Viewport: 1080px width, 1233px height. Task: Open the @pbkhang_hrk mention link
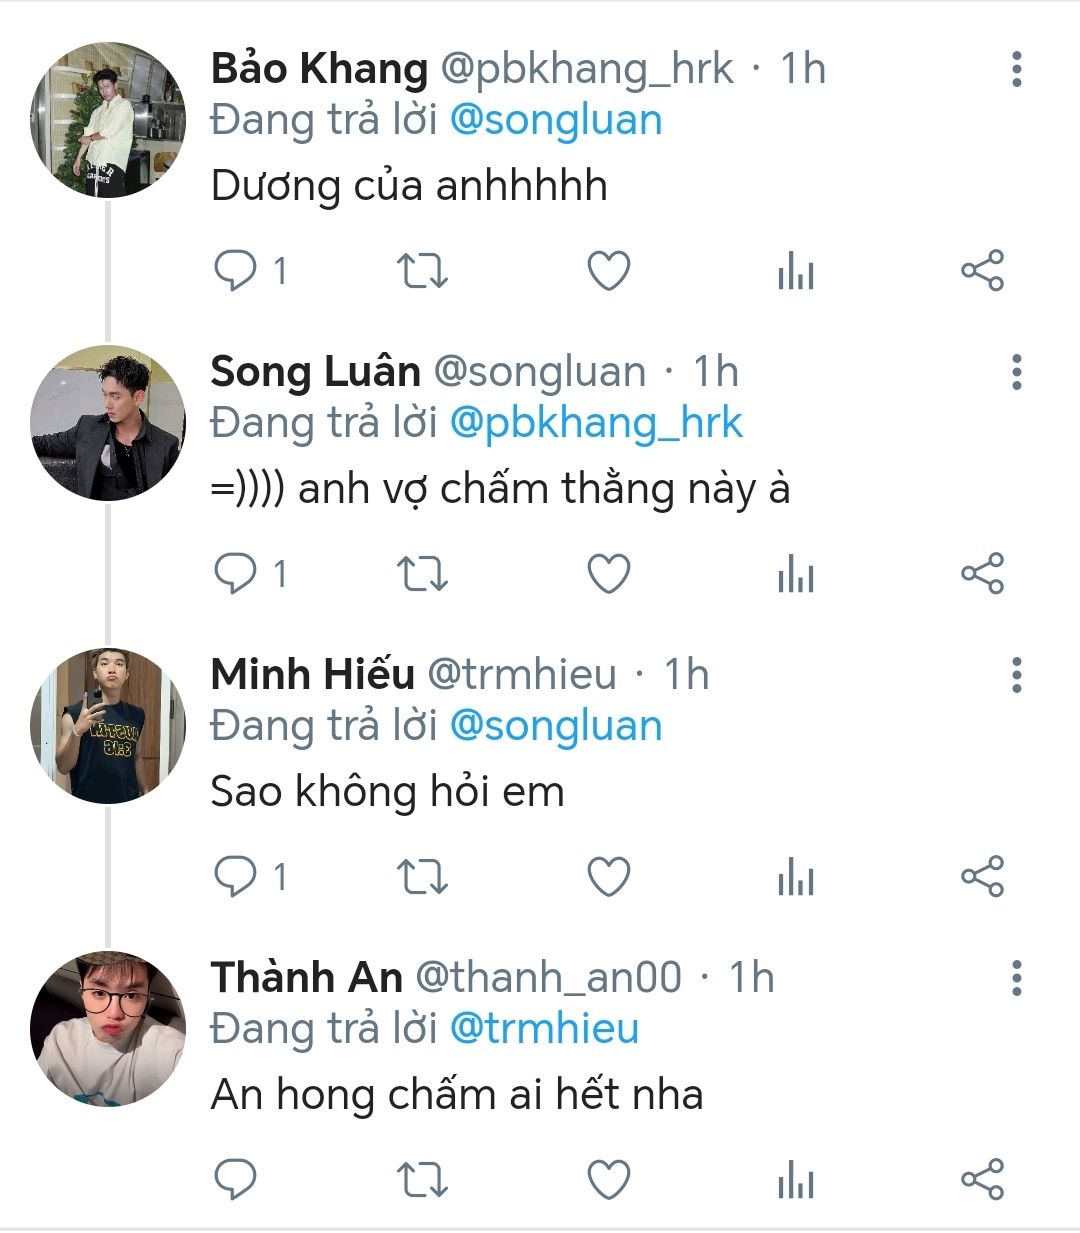pyautogui.click(x=596, y=423)
